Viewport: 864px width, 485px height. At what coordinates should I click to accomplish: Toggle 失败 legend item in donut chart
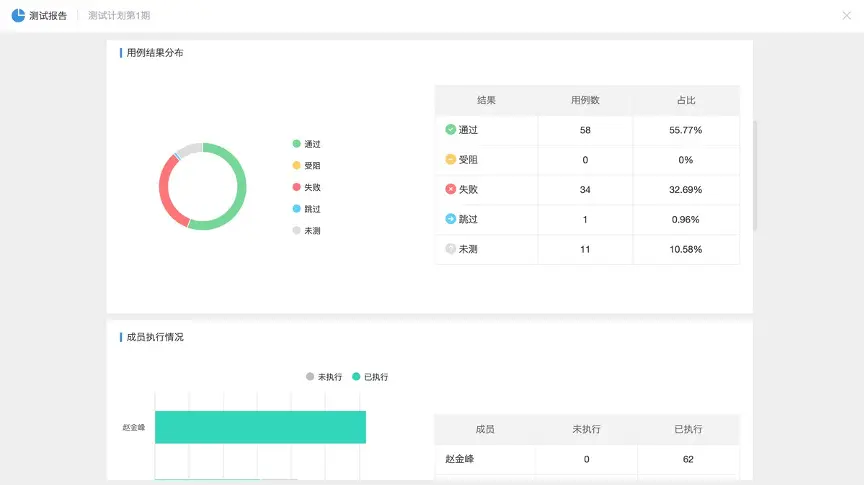click(x=306, y=187)
